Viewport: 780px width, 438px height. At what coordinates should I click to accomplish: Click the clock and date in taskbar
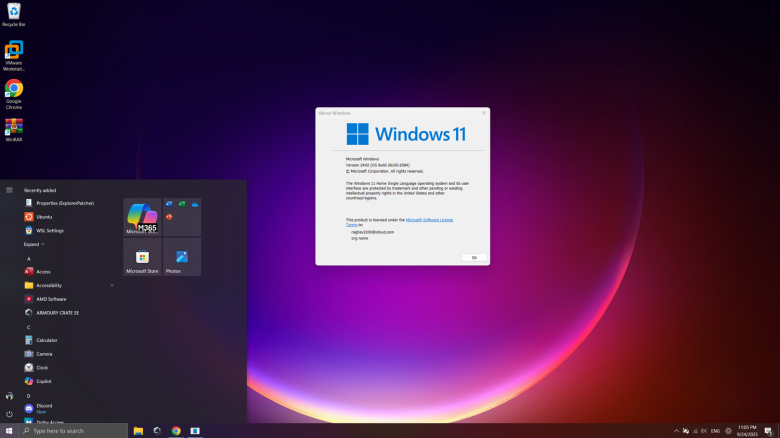click(746, 431)
